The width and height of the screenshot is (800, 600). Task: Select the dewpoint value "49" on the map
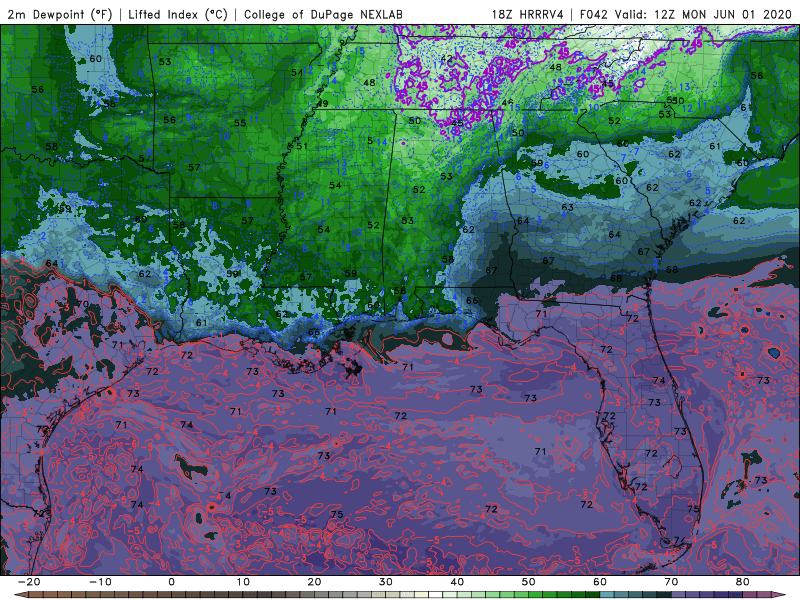pyautogui.click(x=322, y=104)
